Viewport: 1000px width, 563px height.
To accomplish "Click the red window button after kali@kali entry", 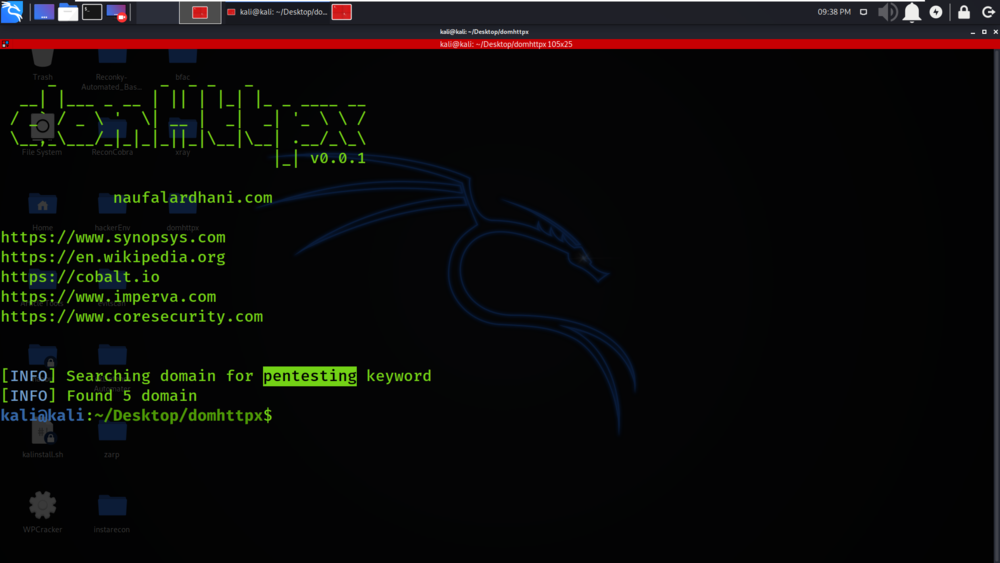I will tap(342, 12).
